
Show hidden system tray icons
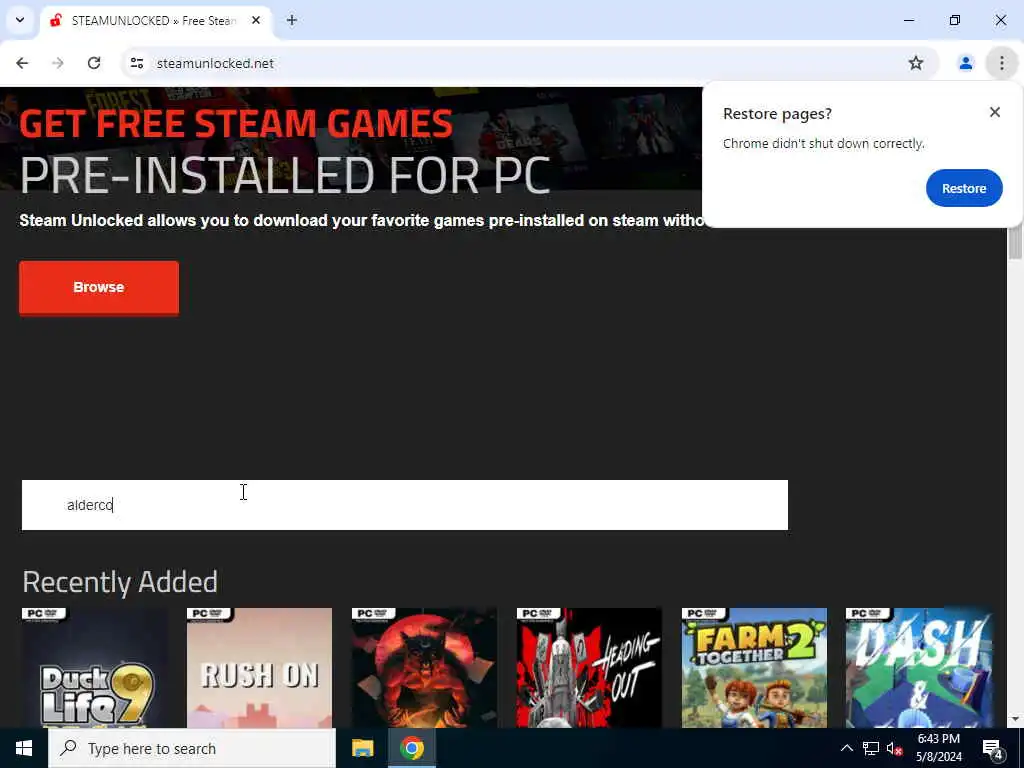click(846, 748)
